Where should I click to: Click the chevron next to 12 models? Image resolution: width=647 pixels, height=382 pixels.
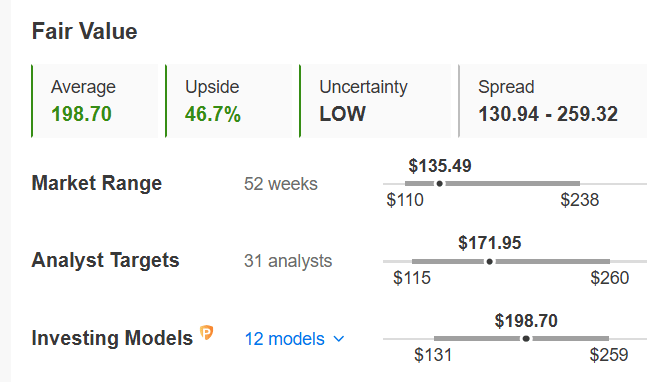coord(339,339)
